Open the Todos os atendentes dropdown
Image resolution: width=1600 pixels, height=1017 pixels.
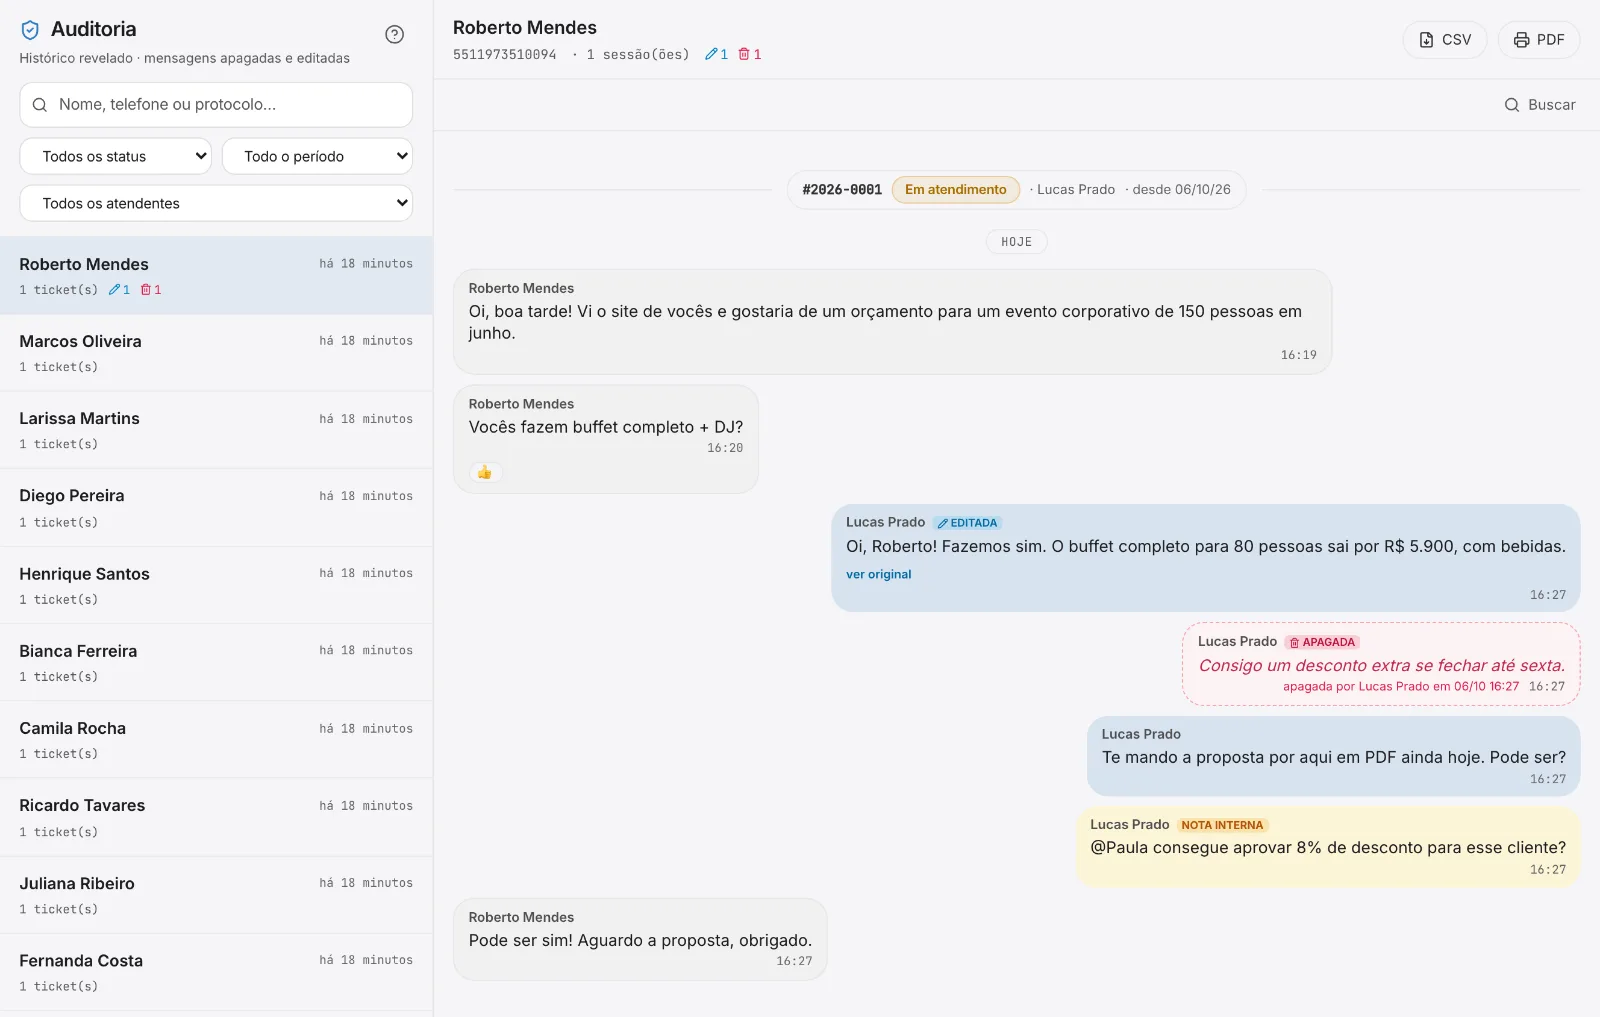click(x=216, y=203)
